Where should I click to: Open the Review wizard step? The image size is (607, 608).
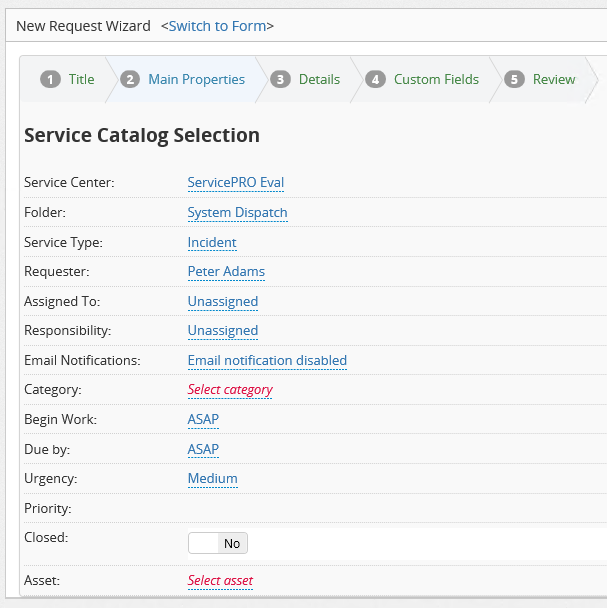tap(553, 79)
